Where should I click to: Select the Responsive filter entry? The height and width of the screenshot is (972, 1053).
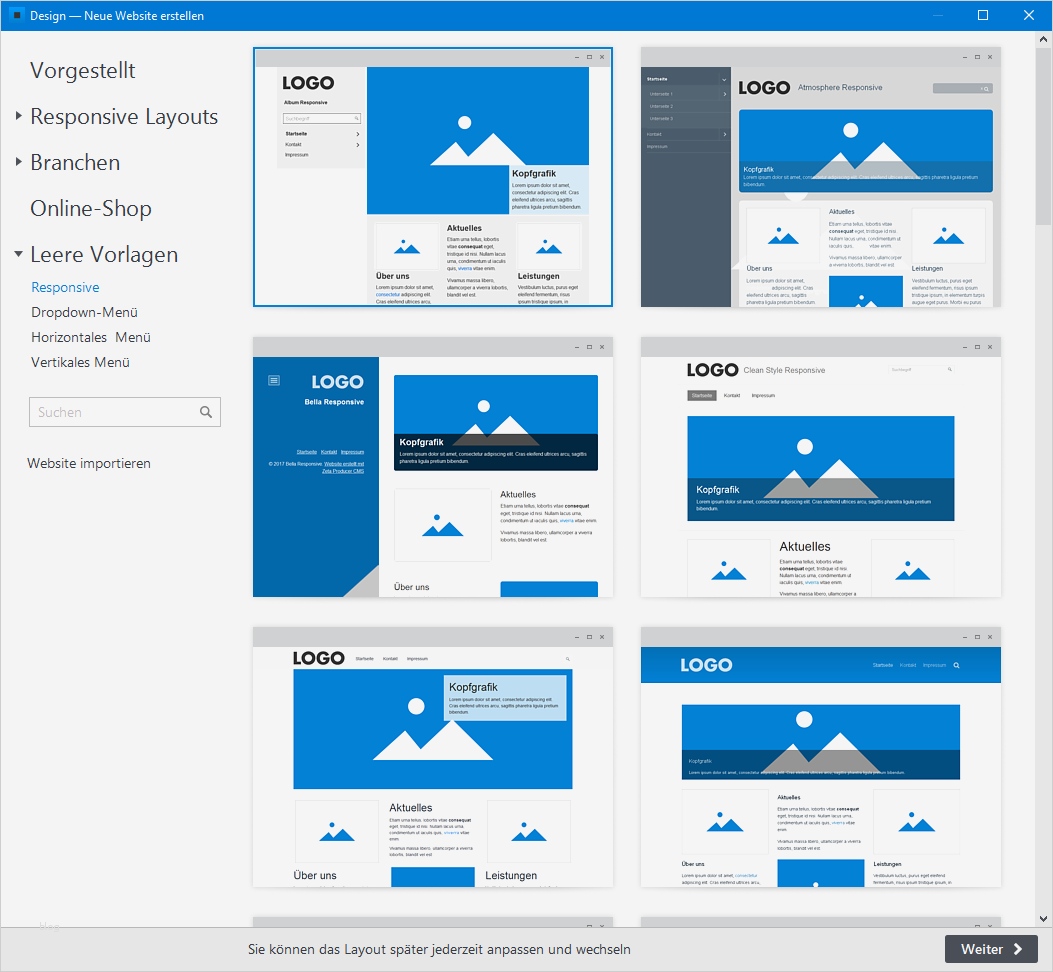(65, 287)
